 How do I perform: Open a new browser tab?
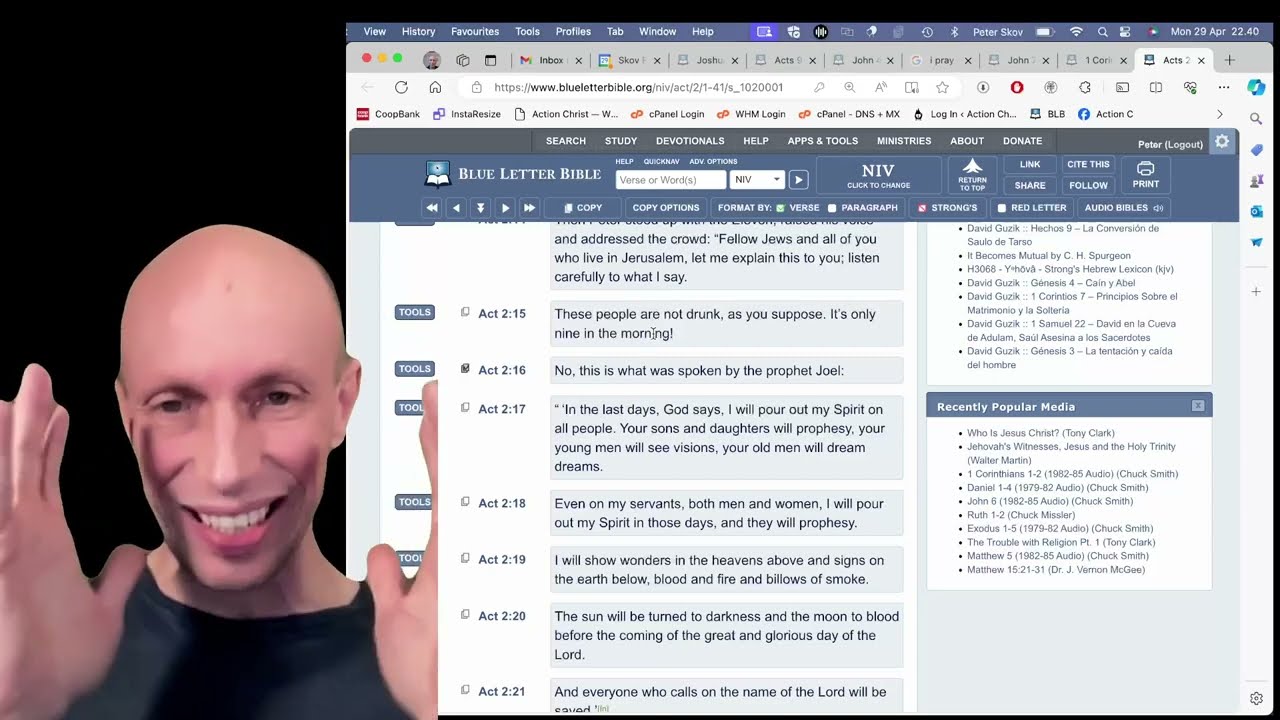point(1229,60)
